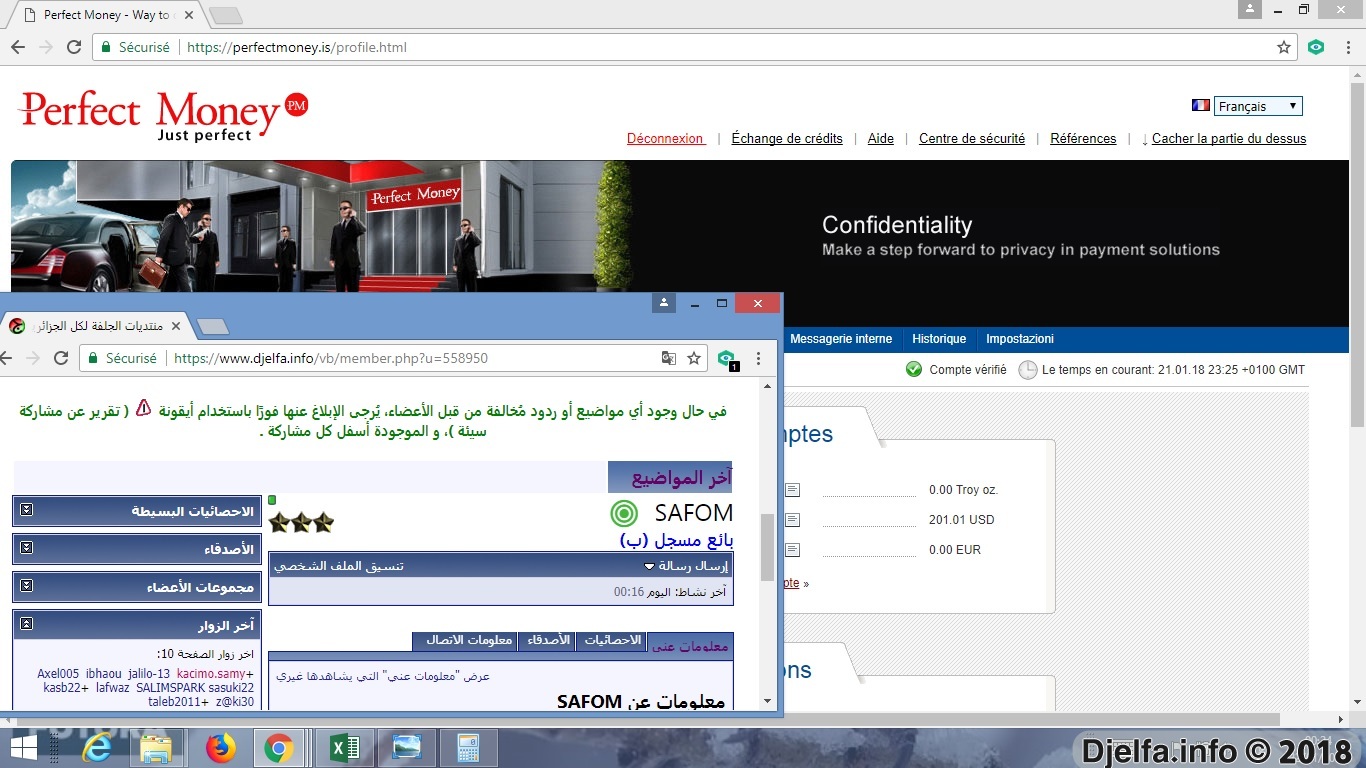This screenshot has height=768, width=1366.
Task: Switch to الأصدقاء profile tab
Action: click(547, 640)
